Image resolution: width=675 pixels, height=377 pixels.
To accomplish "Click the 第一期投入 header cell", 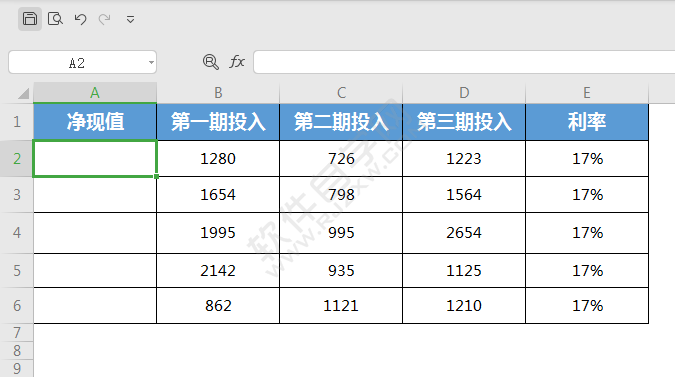I will pyautogui.click(x=218, y=122).
